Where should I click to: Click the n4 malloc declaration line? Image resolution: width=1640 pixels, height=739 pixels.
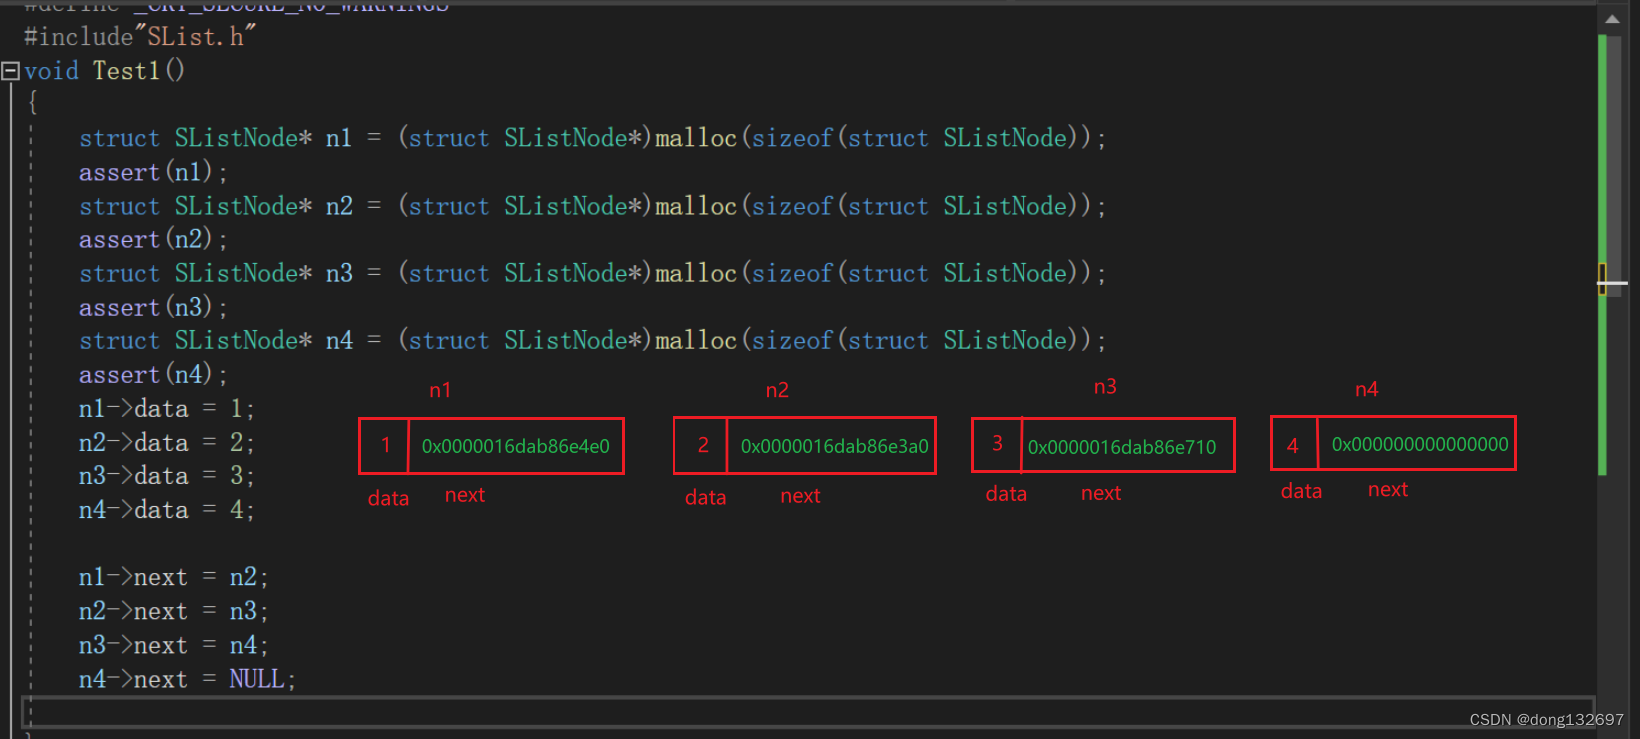click(593, 341)
